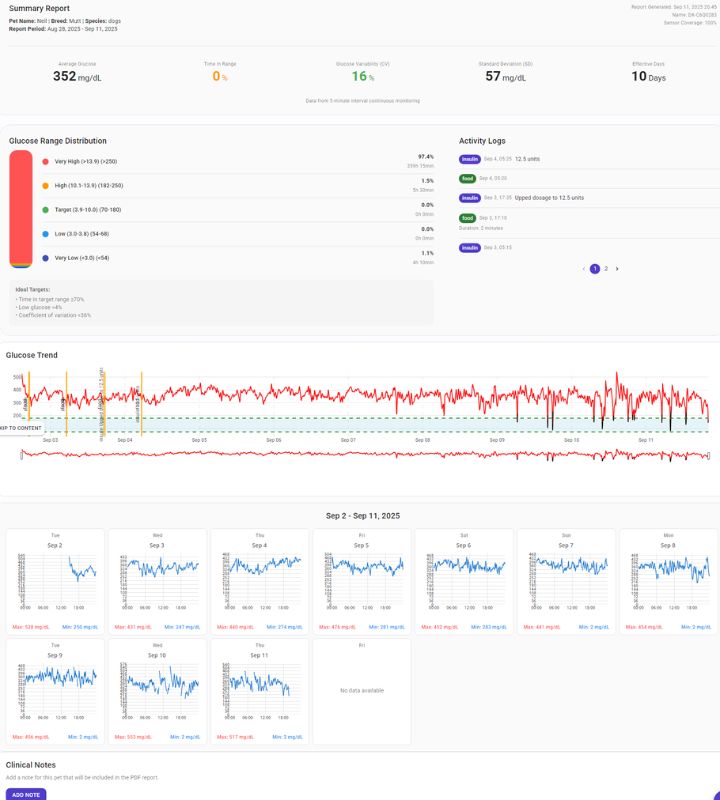Click next page arrow in Activity Logs
This screenshot has width=720, height=800.
pos(618,269)
